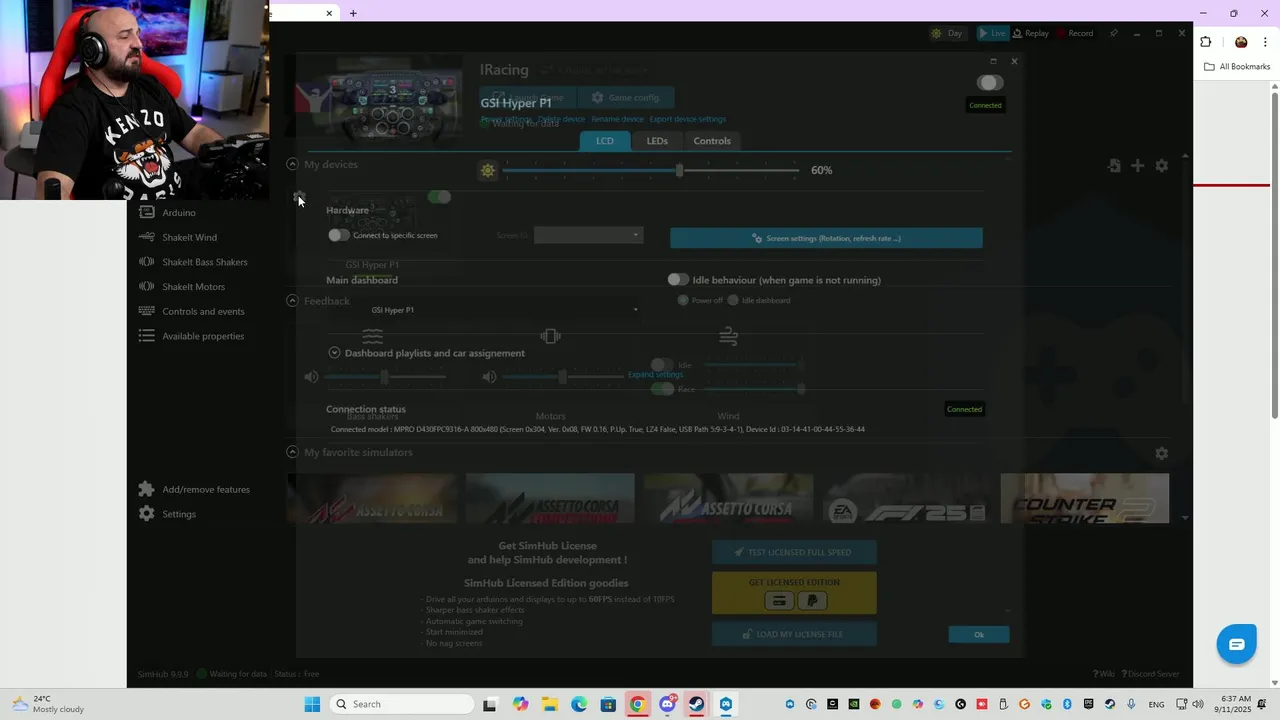This screenshot has height=720, width=1280.
Task: Switch to the Controls tab
Action: pos(712,141)
